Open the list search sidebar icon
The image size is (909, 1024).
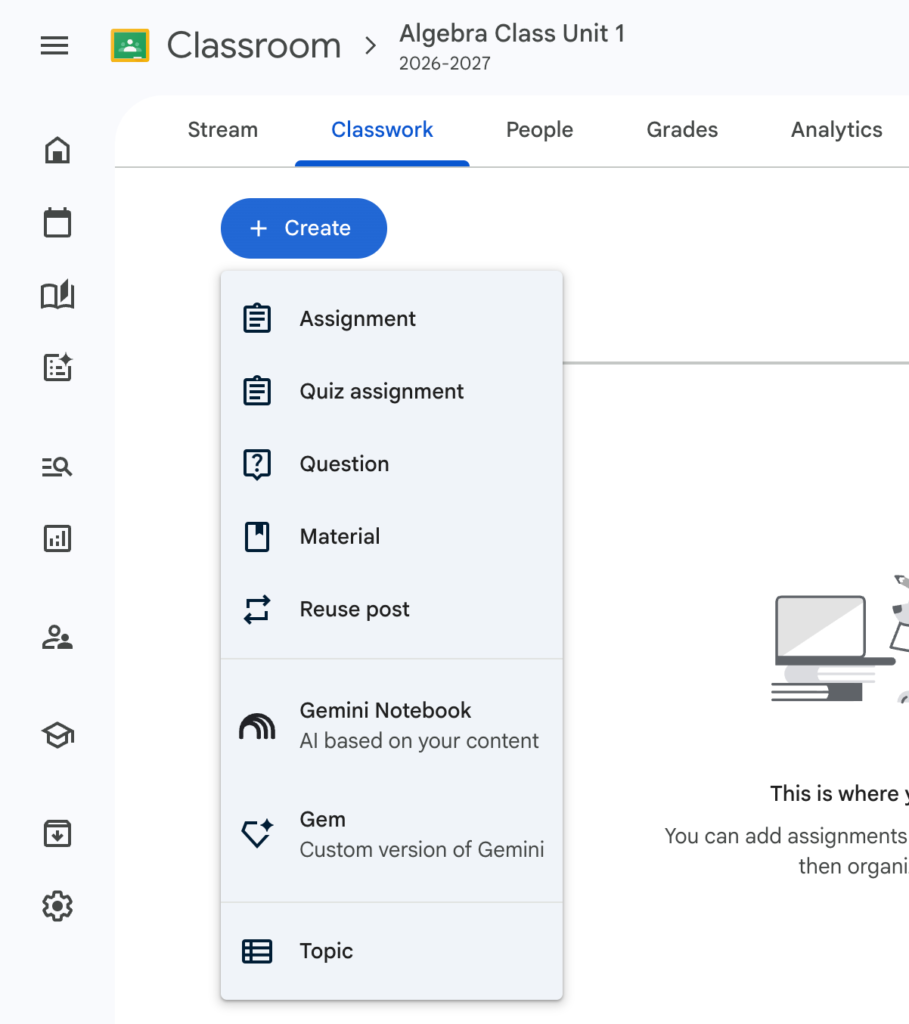click(57, 466)
